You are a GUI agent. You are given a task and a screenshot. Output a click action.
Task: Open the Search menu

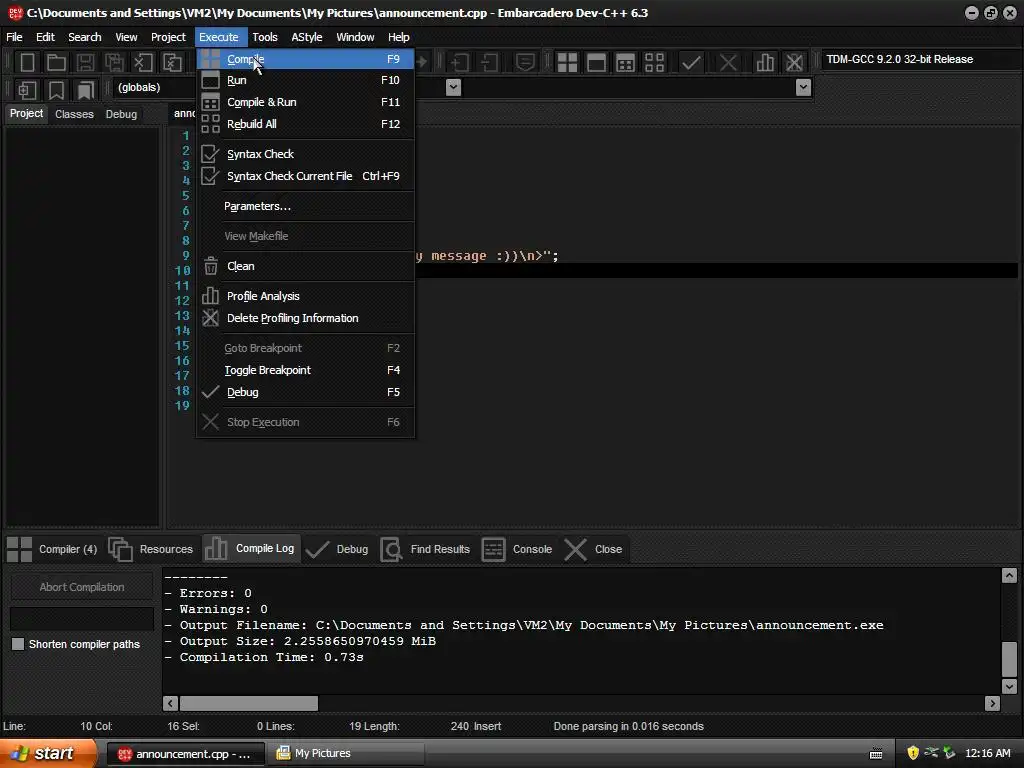[x=85, y=37]
